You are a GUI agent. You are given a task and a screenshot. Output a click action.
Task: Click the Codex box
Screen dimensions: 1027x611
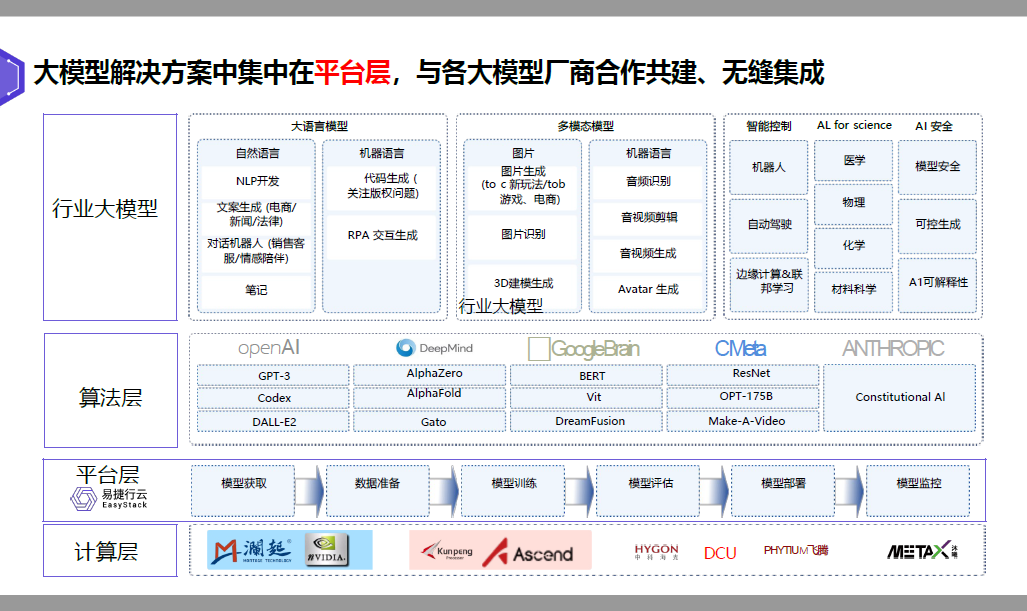pos(273,398)
